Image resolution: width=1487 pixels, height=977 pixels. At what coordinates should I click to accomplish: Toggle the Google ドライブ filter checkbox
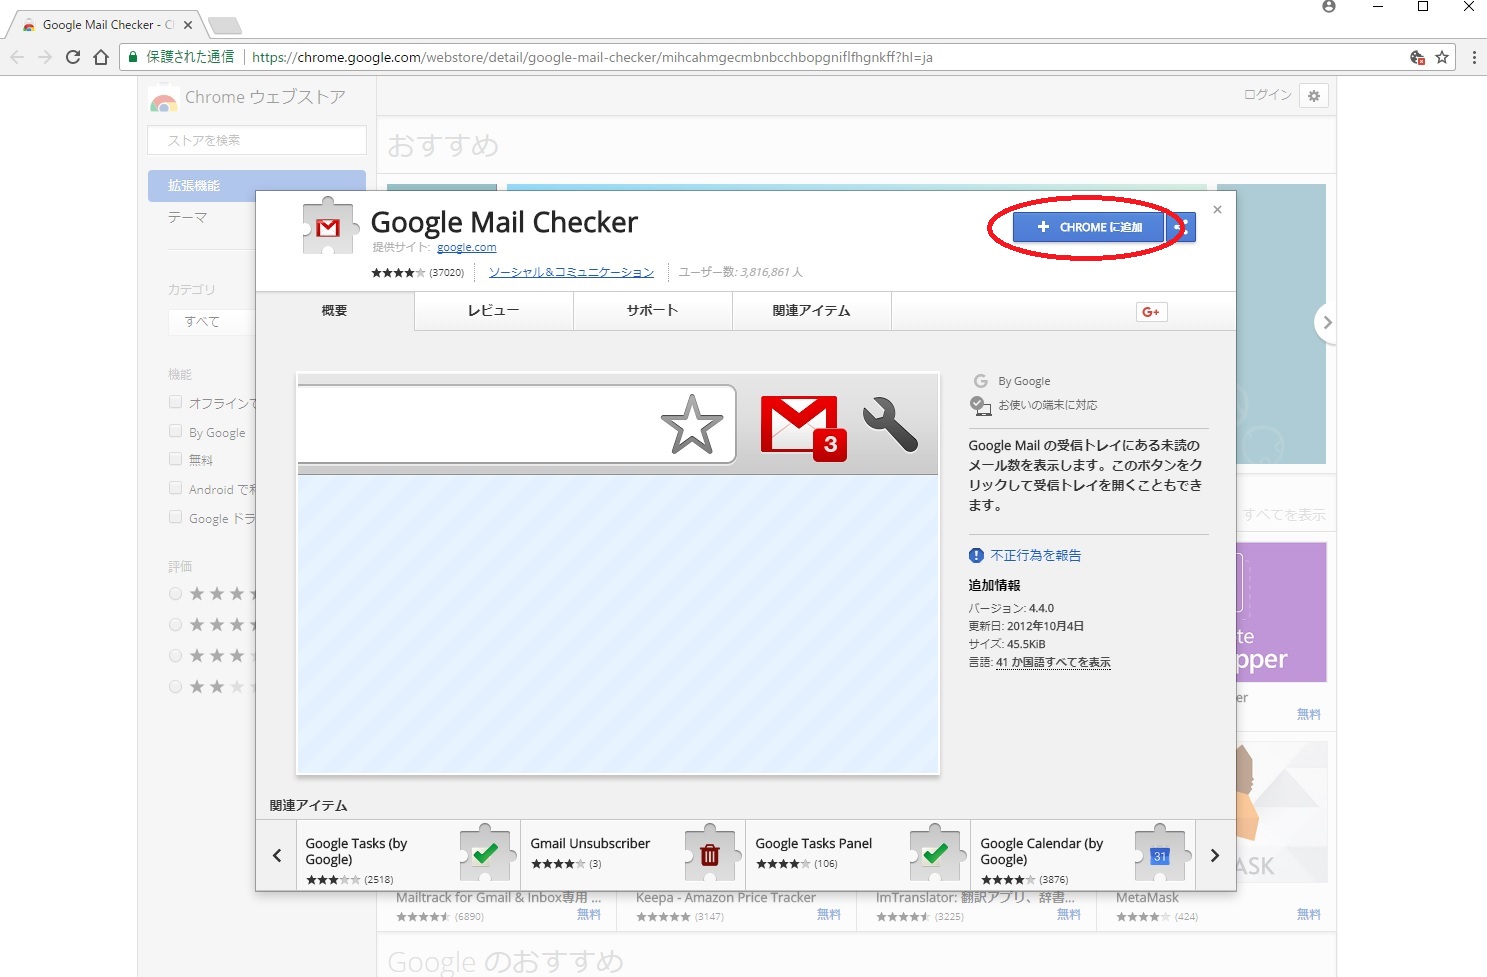176,517
